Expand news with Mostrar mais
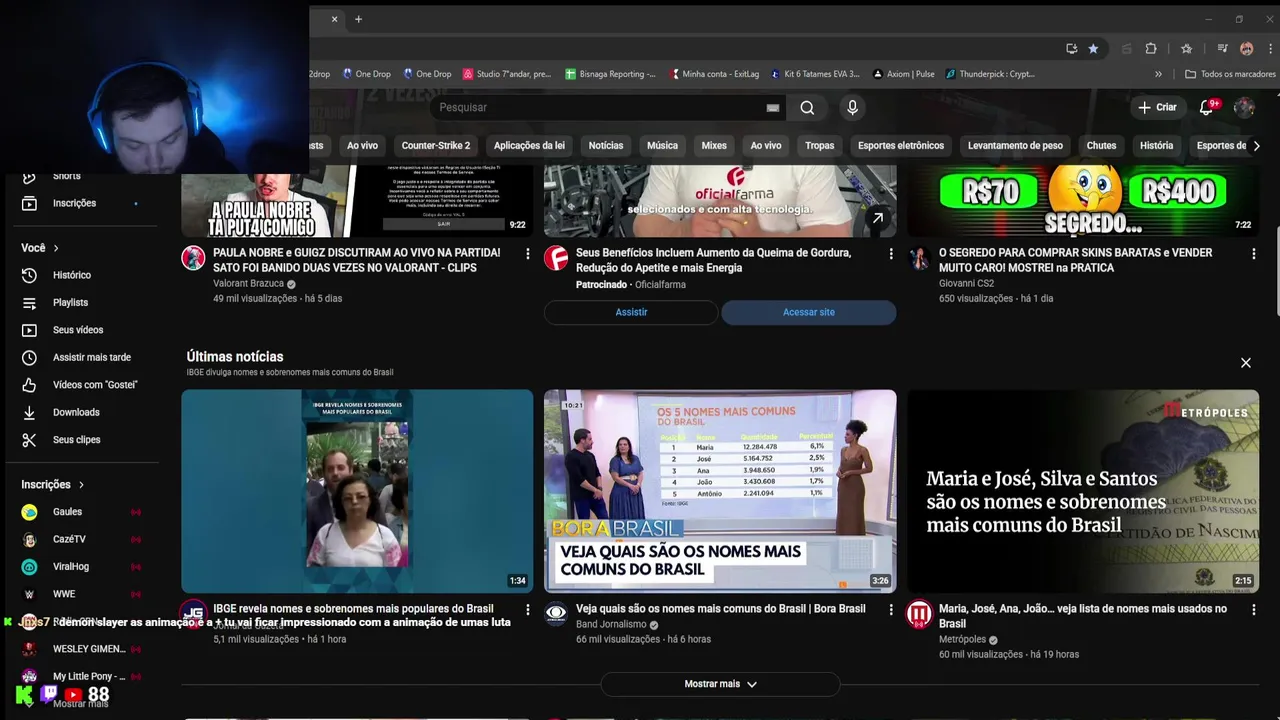 [720, 684]
